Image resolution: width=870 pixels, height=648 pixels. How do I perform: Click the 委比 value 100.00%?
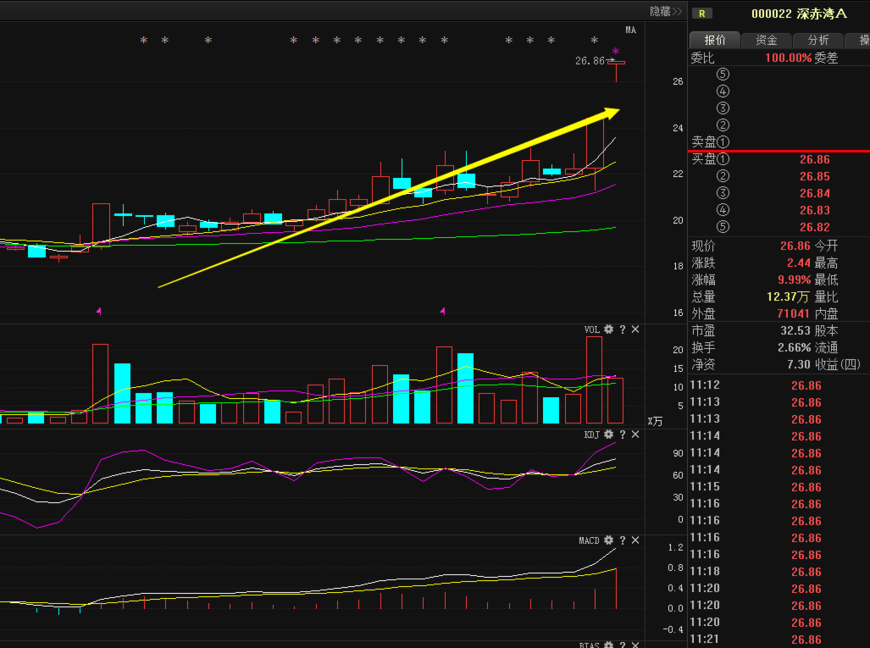point(788,58)
